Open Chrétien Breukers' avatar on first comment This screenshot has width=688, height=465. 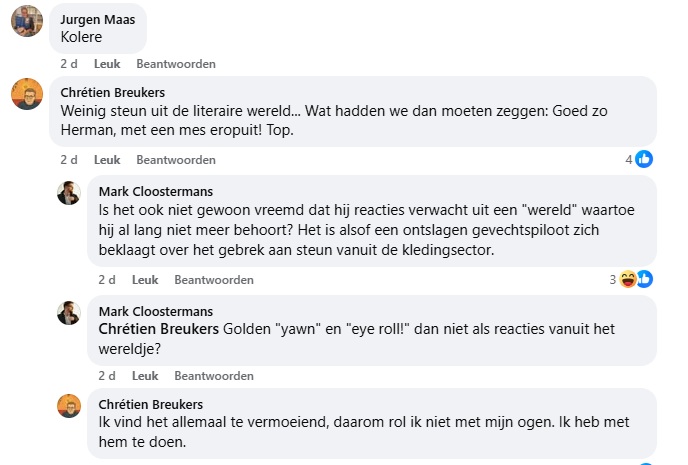tap(26, 94)
